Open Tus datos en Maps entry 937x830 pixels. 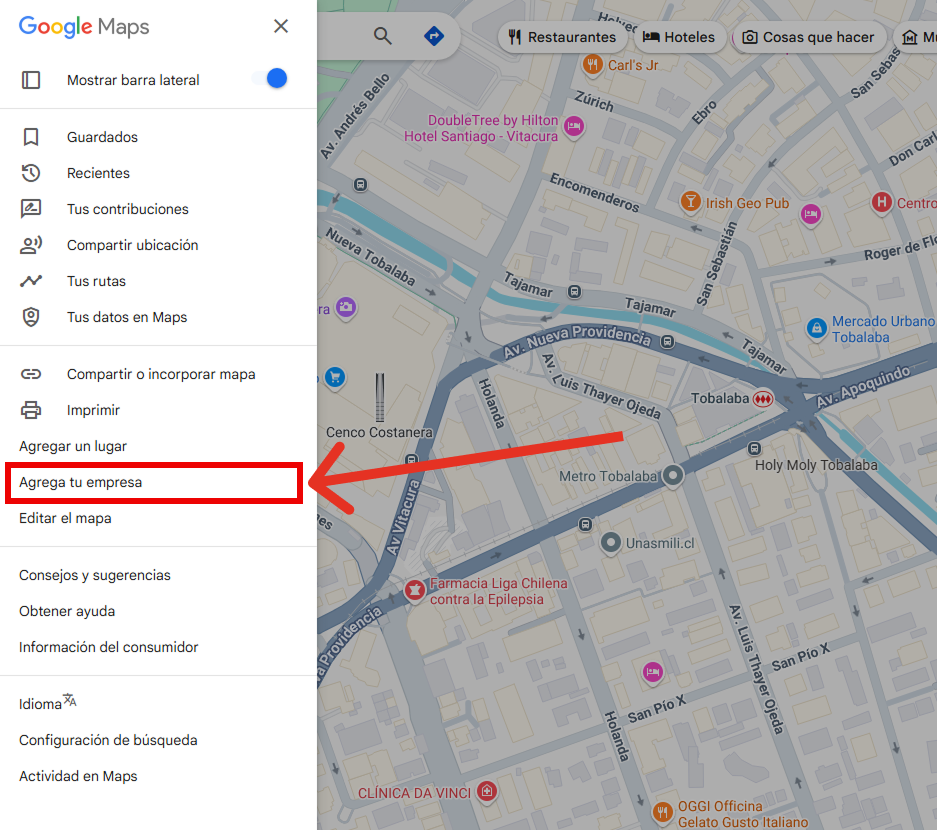(x=158, y=317)
